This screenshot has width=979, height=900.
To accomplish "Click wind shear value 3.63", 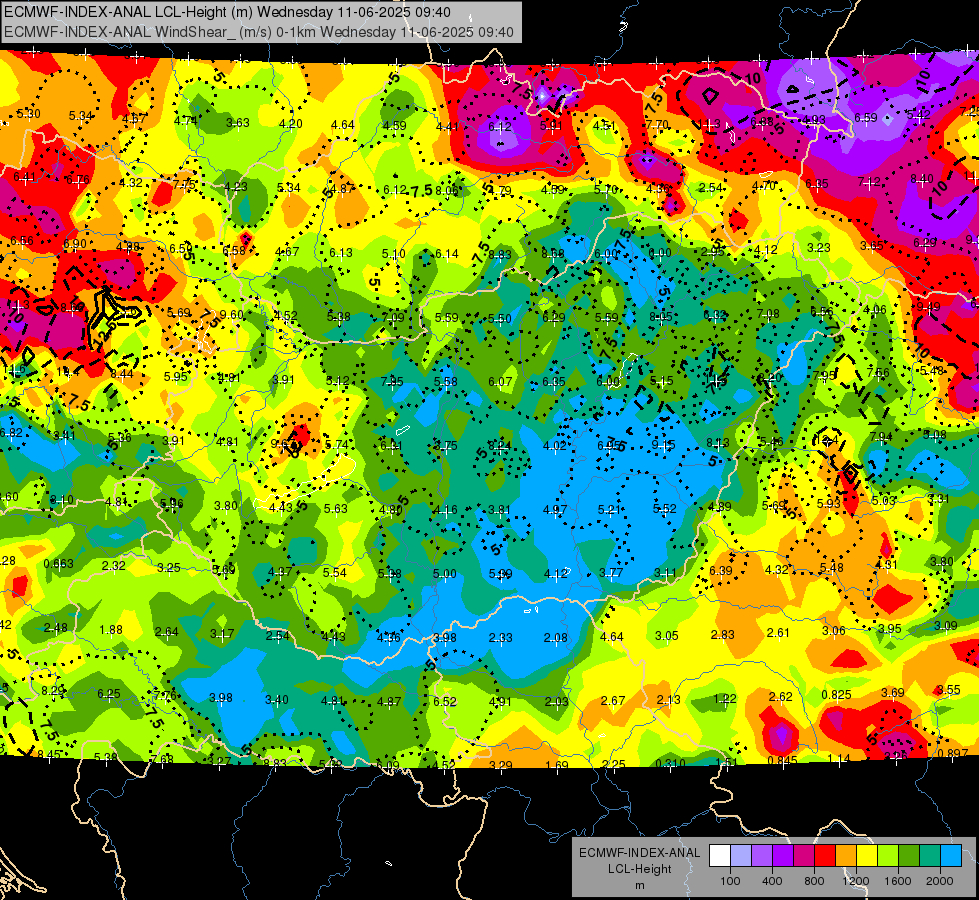I will 238,122.
